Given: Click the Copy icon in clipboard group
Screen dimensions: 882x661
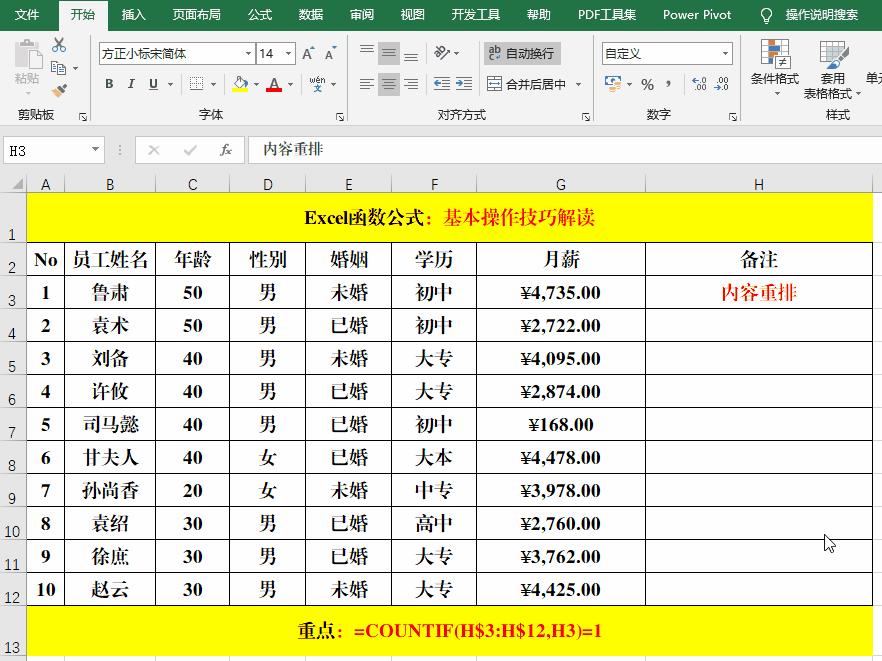Looking at the screenshot, I should point(59,68).
